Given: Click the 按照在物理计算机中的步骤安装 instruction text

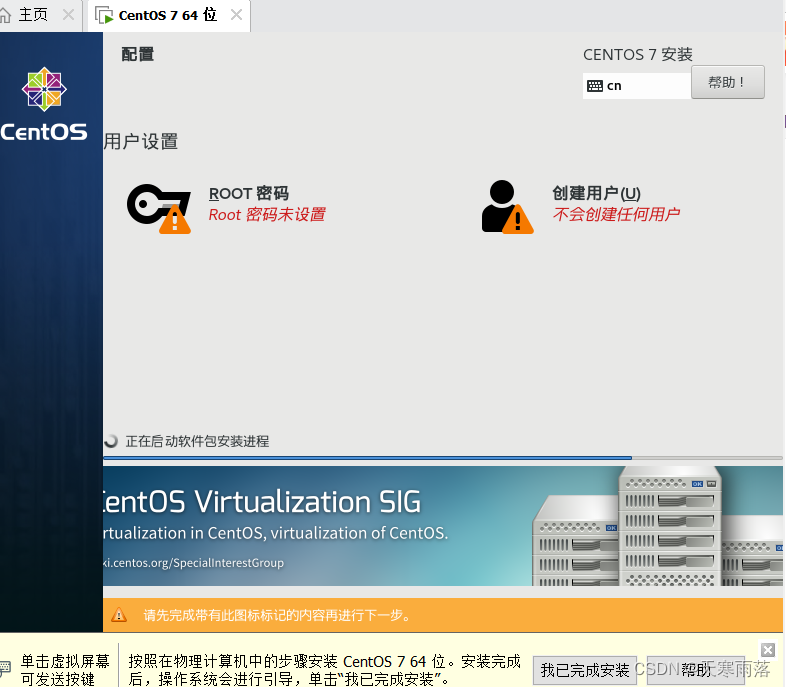Looking at the screenshot, I should (x=324, y=670).
